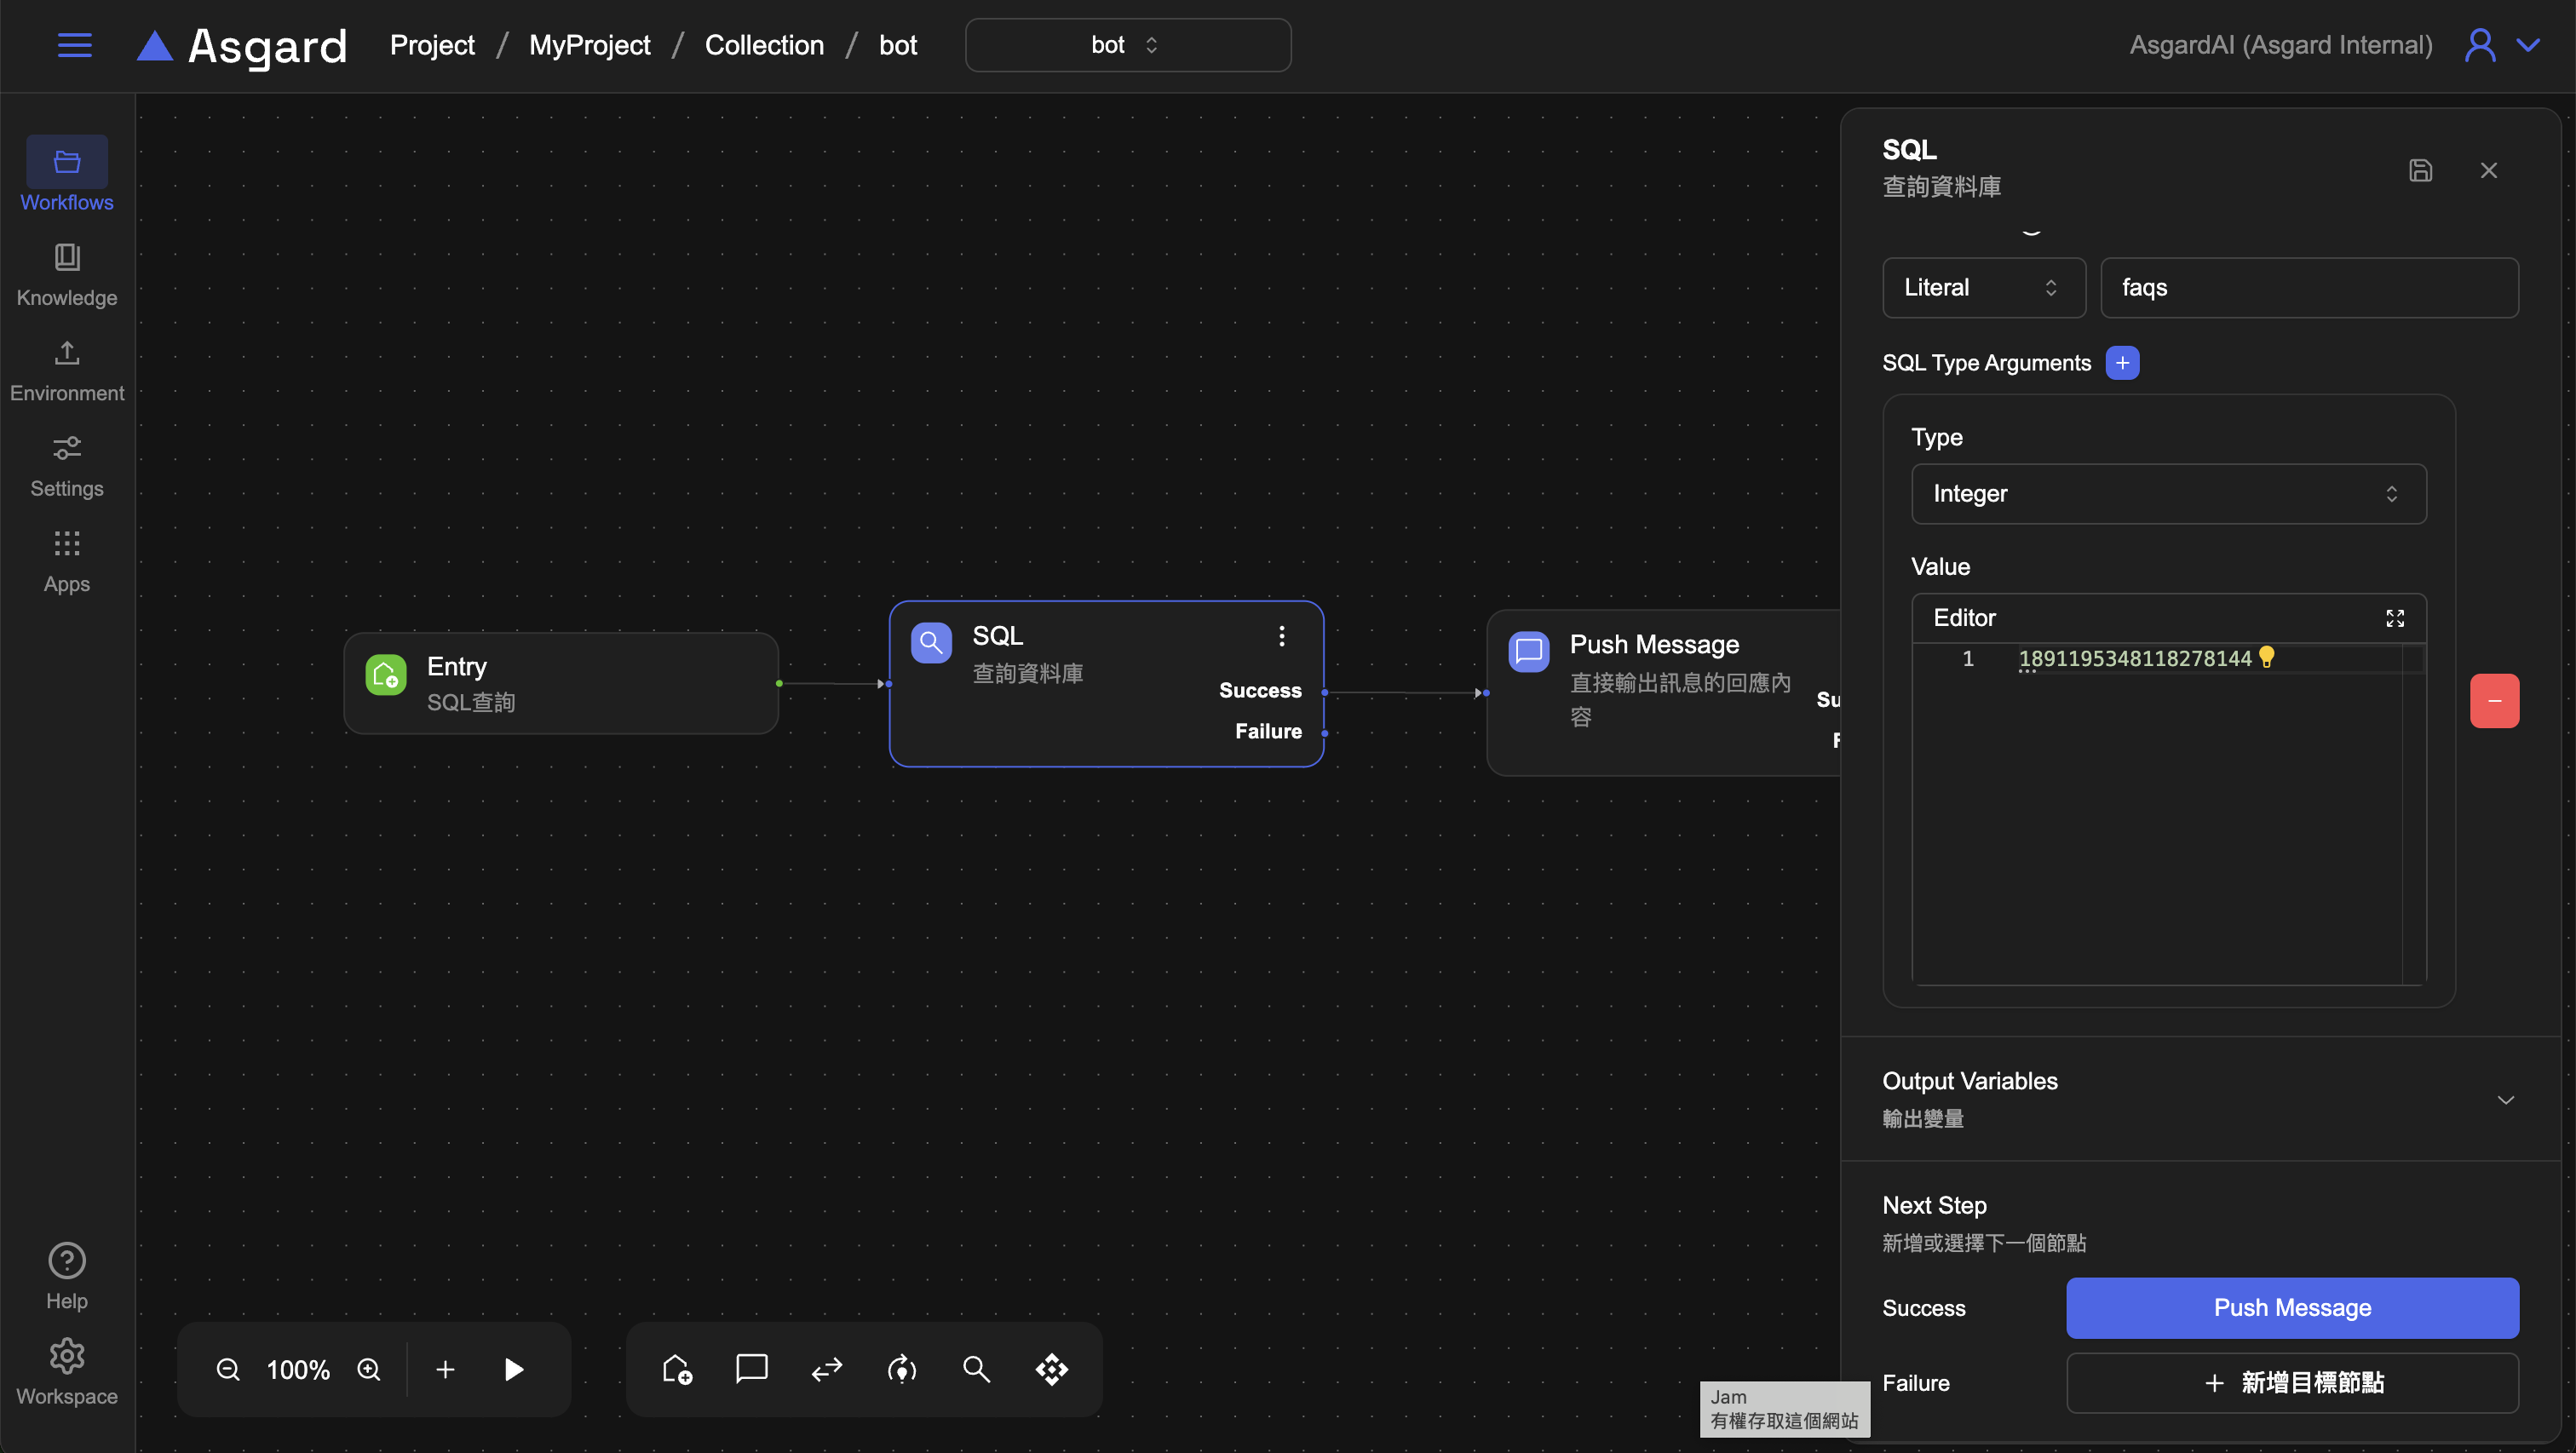The width and height of the screenshot is (2576, 1453).
Task: Zoom in the canvas
Action: pos(369,1369)
